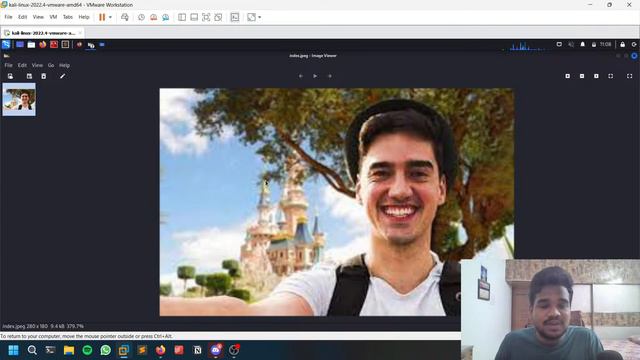Enter full screen mode via VMware toolbar icon
Image resolution: width=640 pixels, height=360 pixels.
pos(206,17)
